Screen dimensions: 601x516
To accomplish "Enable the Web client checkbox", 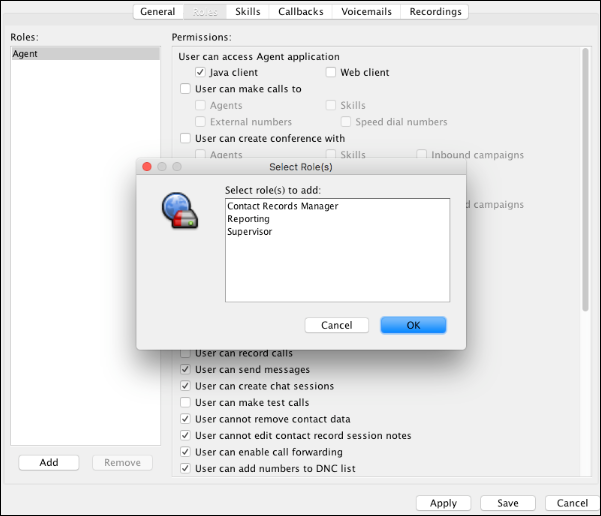I will coord(331,72).
